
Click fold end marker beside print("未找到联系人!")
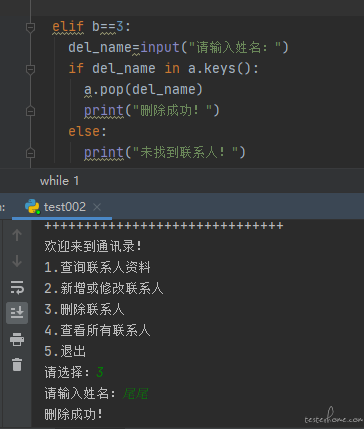[x=30, y=153]
